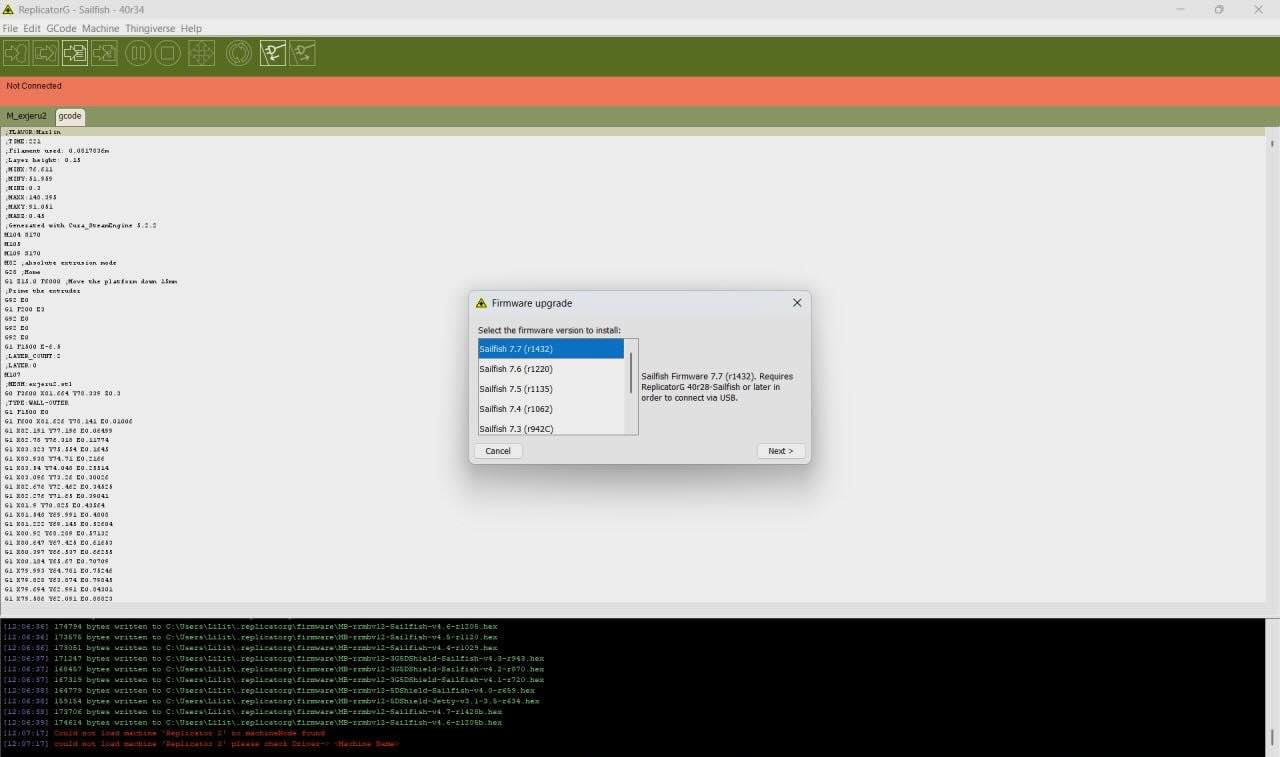Viewport: 1280px width, 757px height.
Task: Click the first Build toolbar icon
Action: [16, 53]
